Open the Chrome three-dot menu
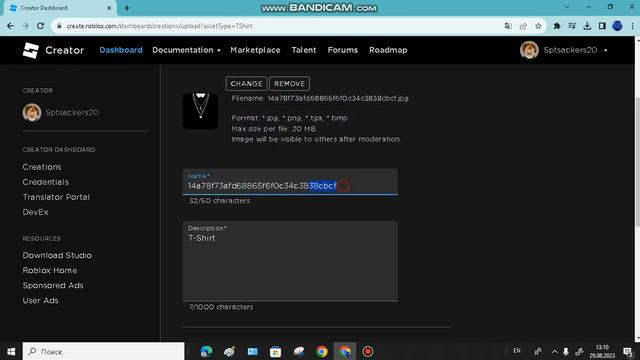640x360 pixels. (x=632, y=26)
